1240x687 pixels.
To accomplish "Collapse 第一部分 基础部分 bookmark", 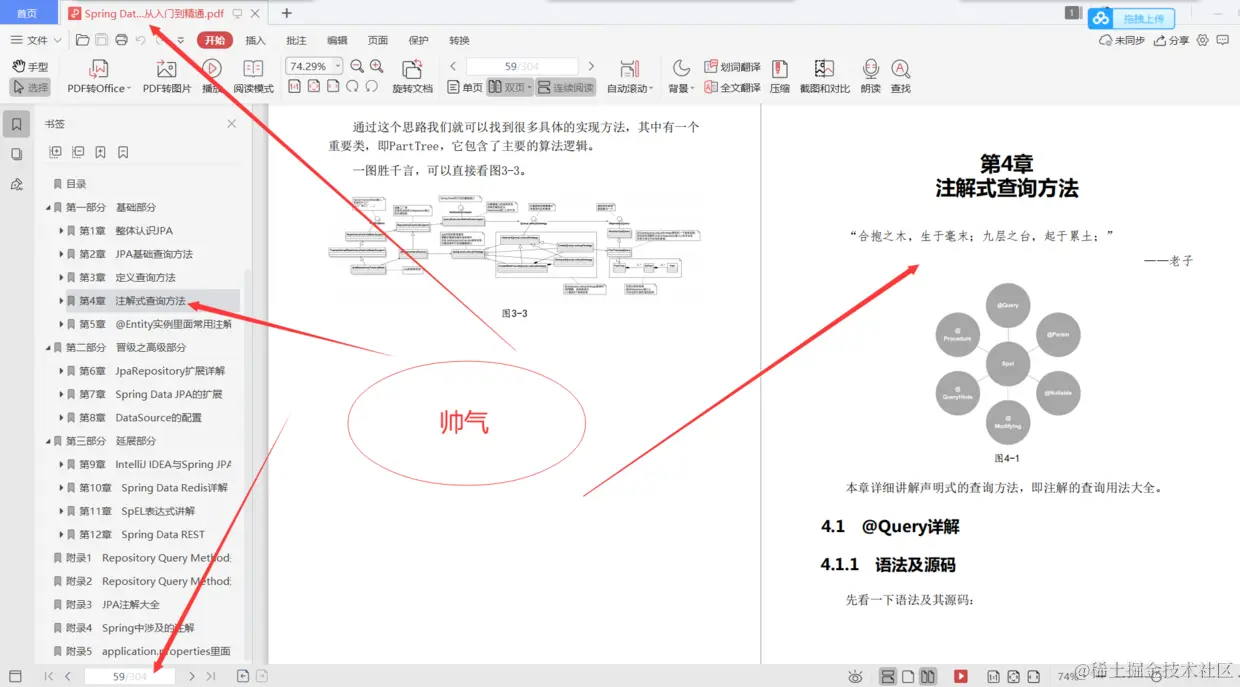I will [47, 207].
